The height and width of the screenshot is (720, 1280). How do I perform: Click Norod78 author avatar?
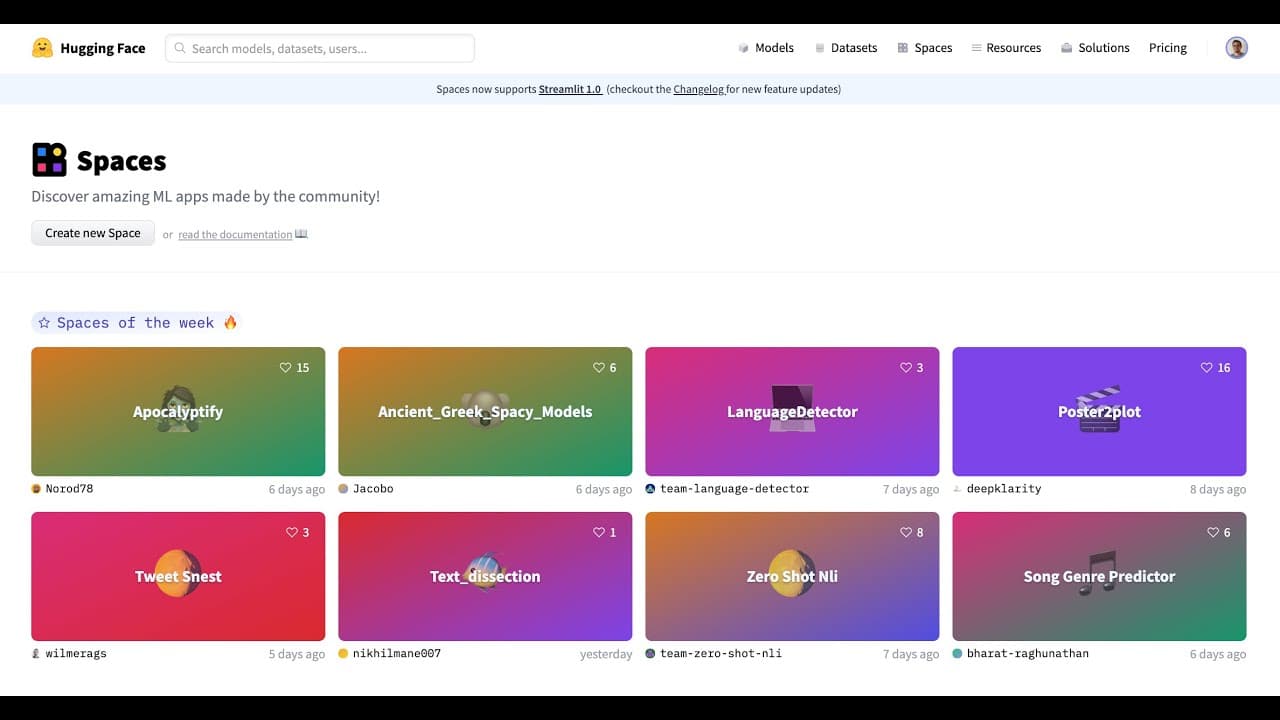pos(36,489)
